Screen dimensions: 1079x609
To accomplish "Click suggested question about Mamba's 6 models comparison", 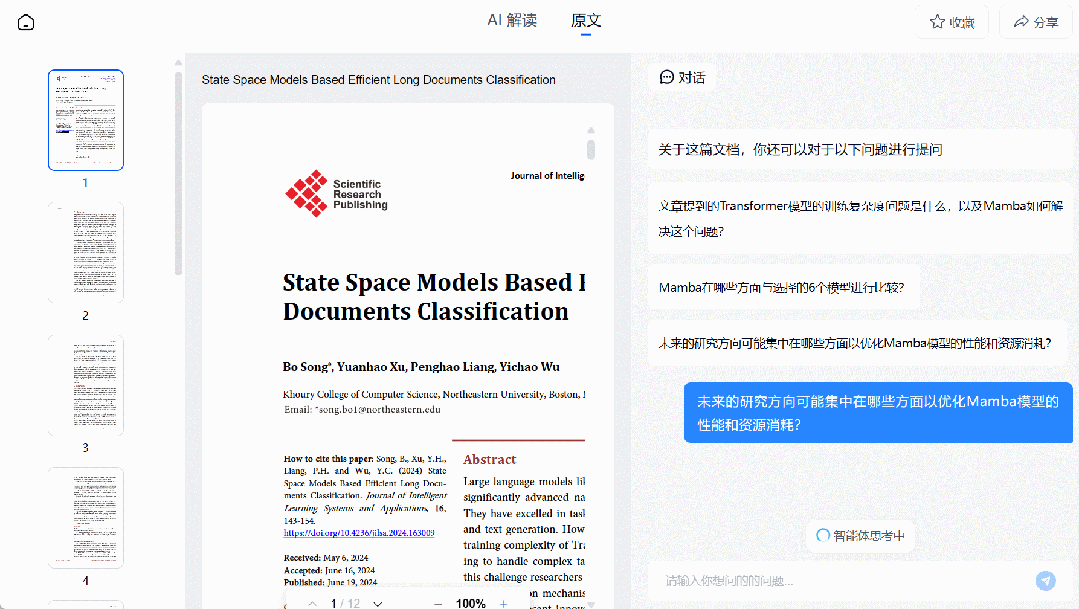I will (x=781, y=288).
